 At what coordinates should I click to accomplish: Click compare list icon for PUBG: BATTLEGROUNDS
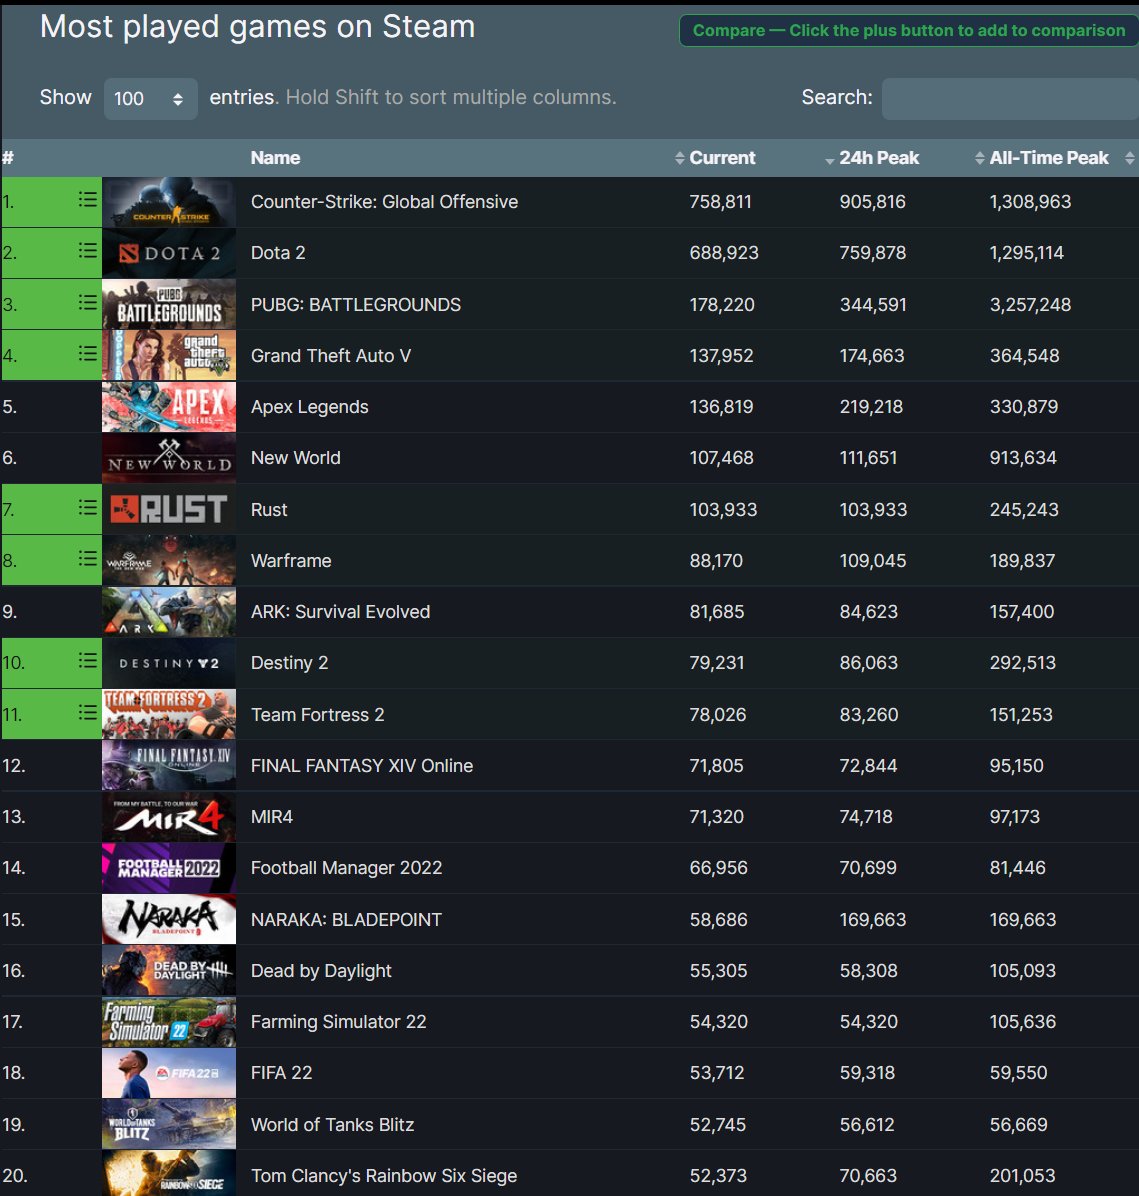tap(88, 303)
